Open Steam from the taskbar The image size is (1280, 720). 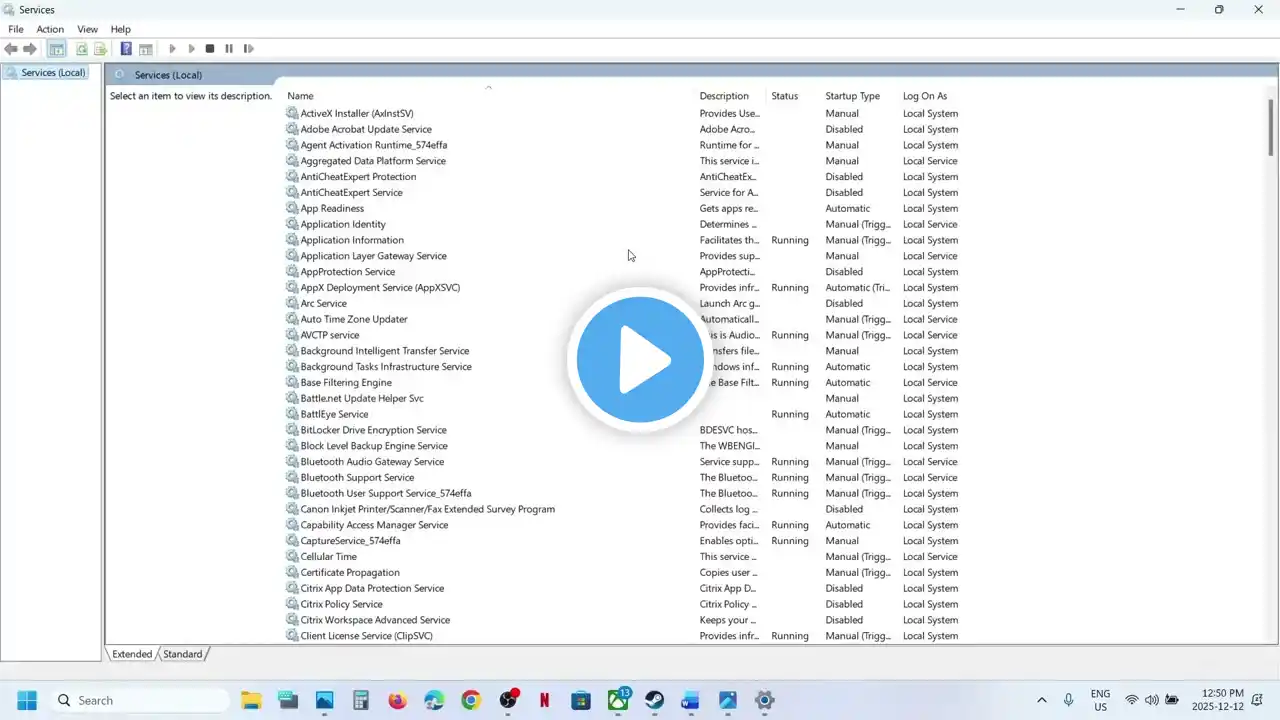654,700
